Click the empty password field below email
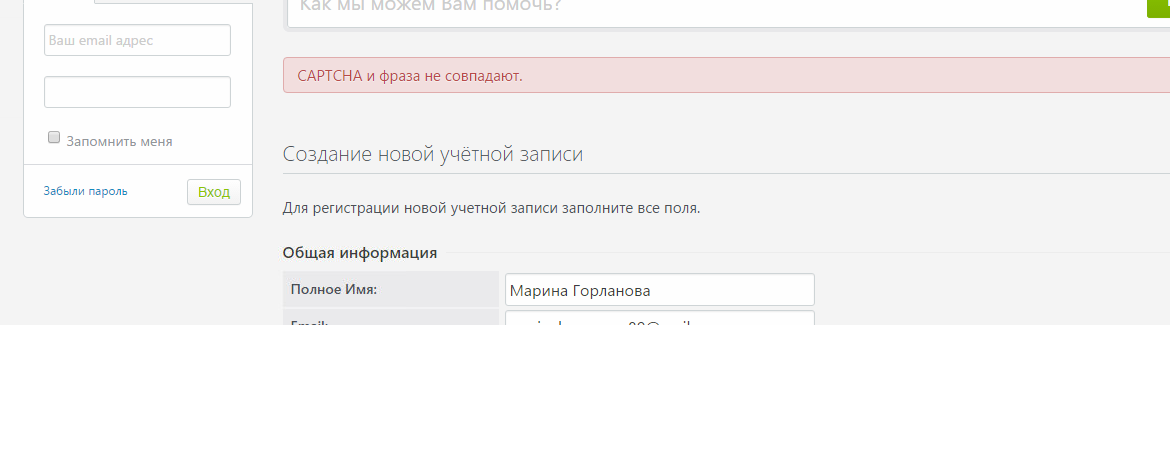The height and width of the screenshot is (460, 1170). pos(137,92)
